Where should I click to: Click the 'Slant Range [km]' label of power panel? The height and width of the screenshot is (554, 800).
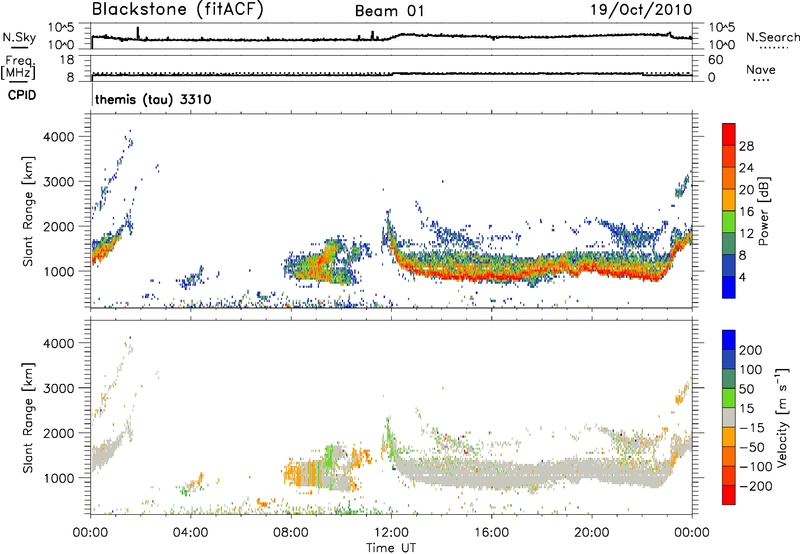28,211
